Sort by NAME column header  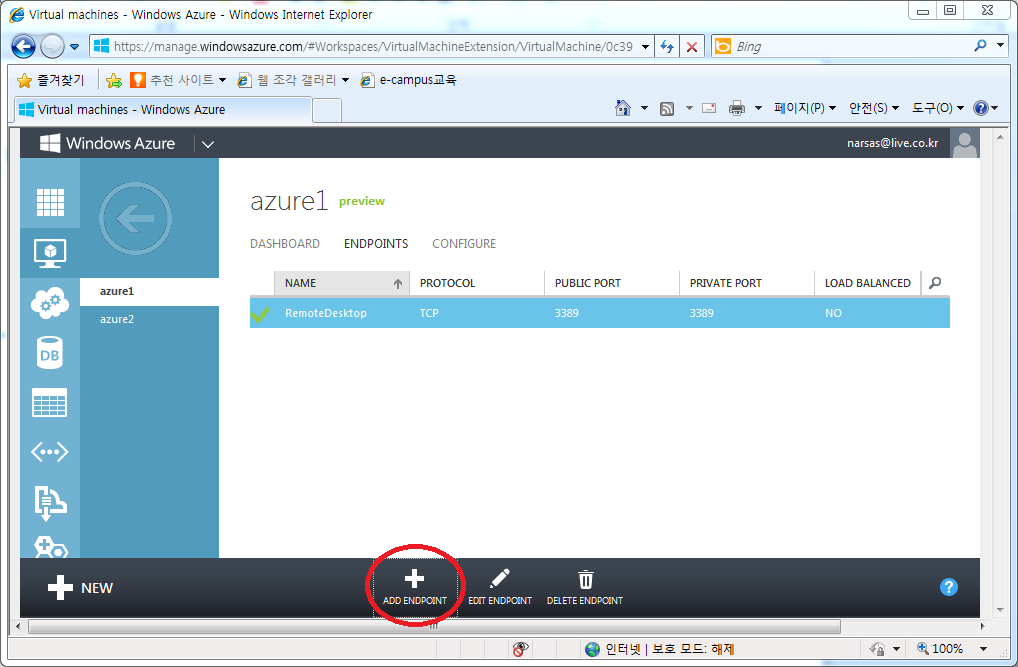(341, 283)
